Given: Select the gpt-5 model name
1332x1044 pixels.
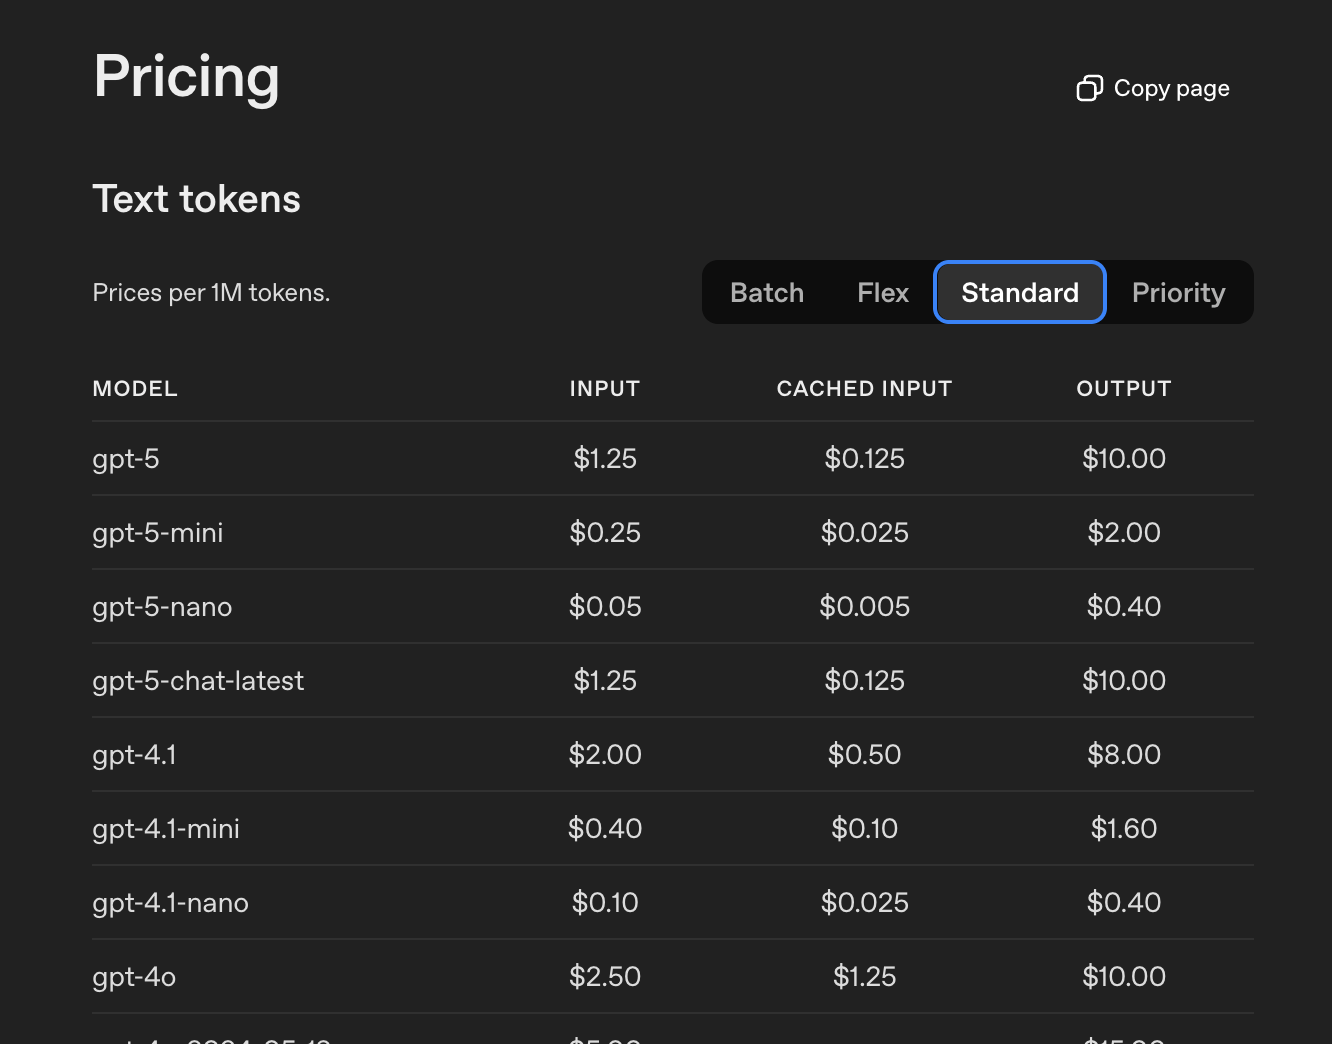Looking at the screenshot, I should point(126,459).
